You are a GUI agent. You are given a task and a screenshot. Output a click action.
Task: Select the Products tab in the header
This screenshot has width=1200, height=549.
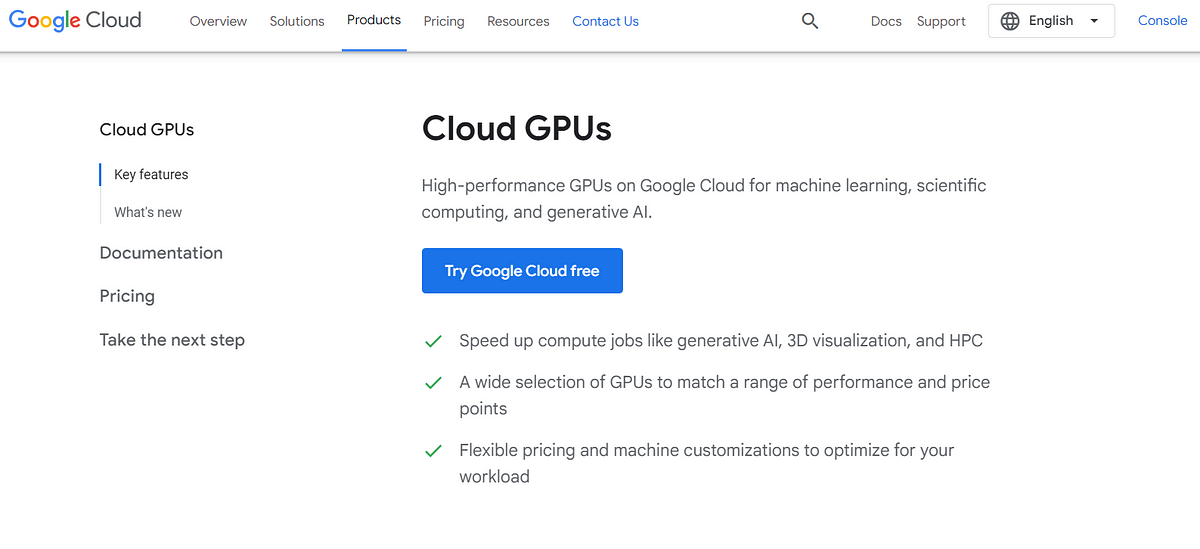374,20
